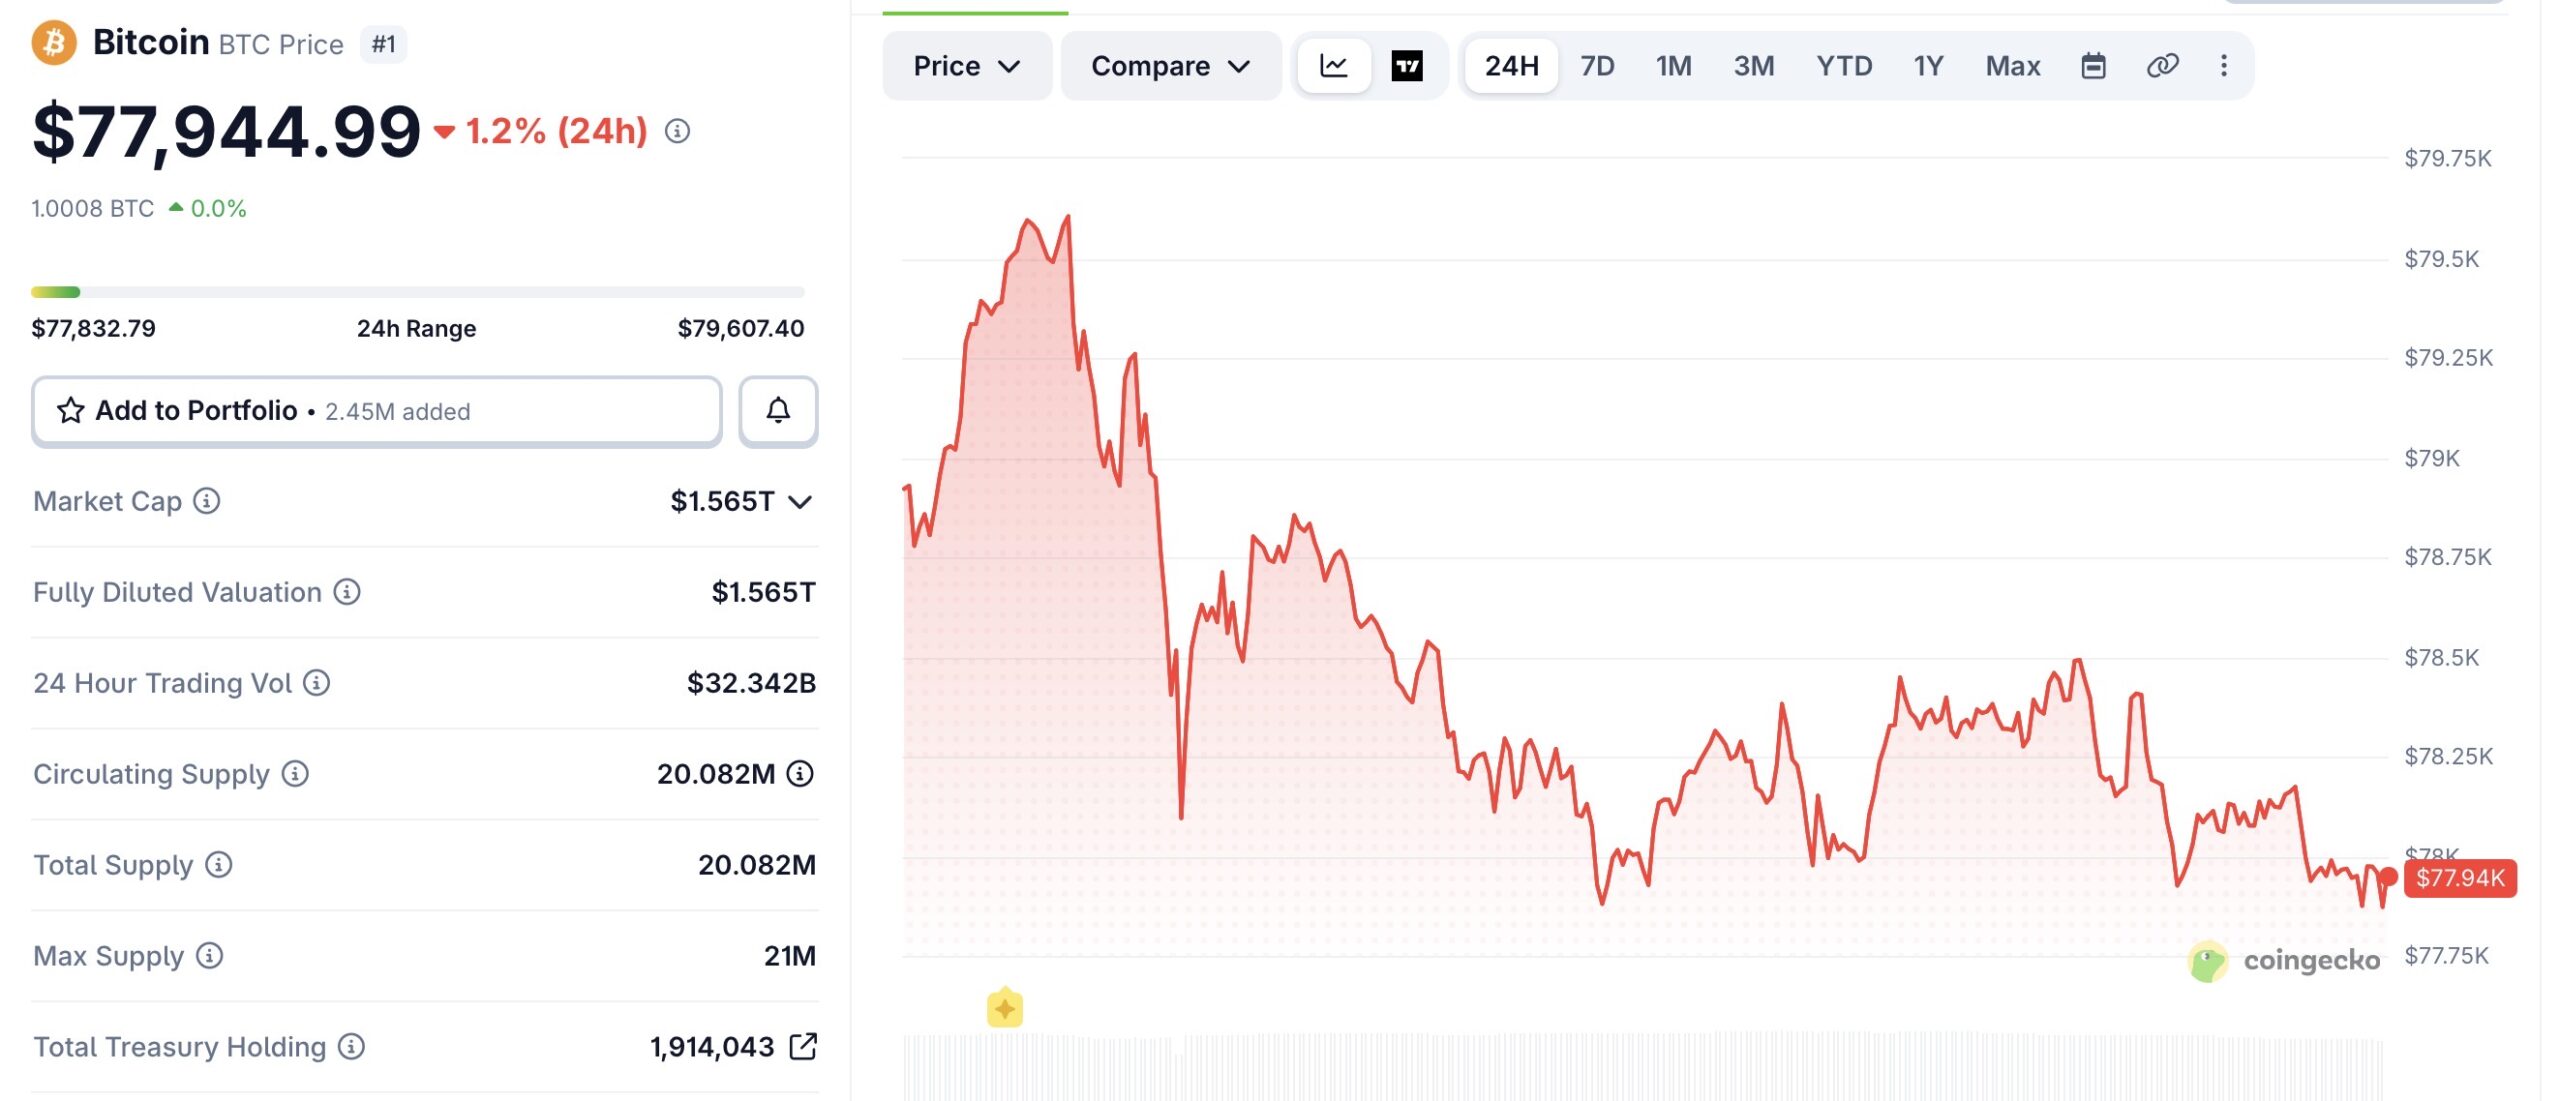Click info icon beside 20.082M circulating value
The image size is (2560, 1101).
pos(800,773)
